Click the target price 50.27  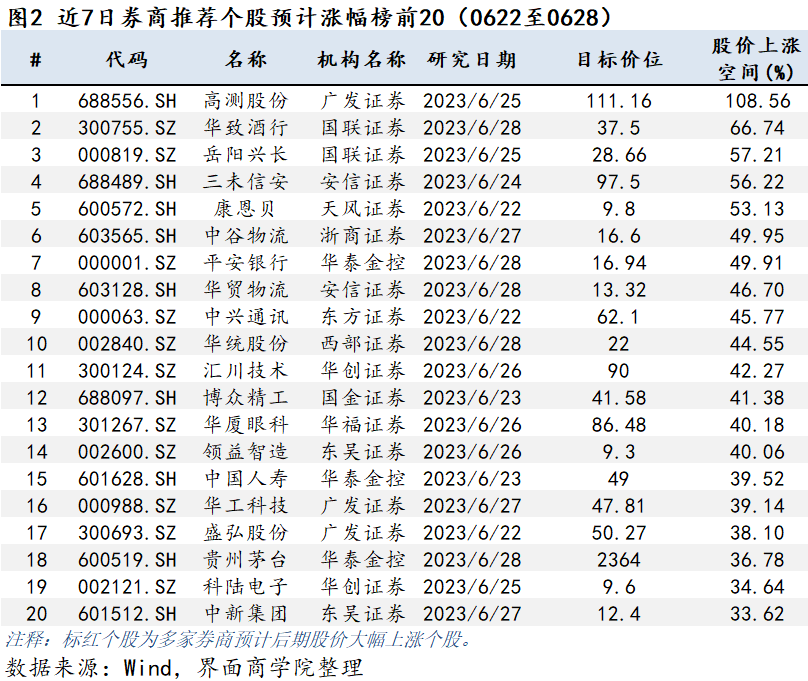618,533
